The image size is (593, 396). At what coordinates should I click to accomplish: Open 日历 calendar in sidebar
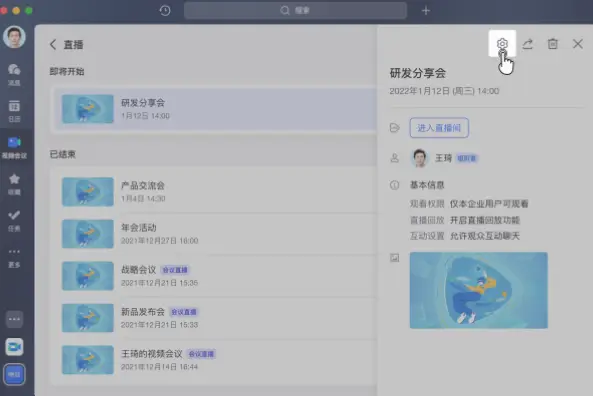coord(14,111)
